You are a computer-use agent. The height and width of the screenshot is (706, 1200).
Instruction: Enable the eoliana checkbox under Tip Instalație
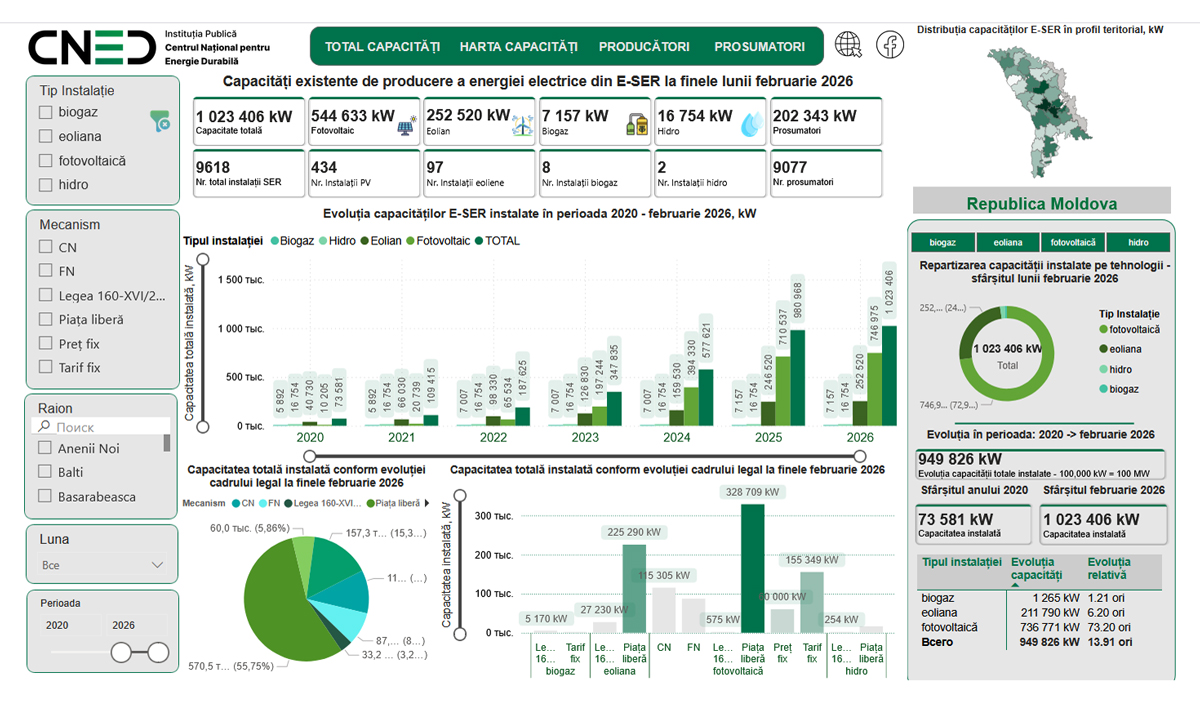[x=46, y=136]
